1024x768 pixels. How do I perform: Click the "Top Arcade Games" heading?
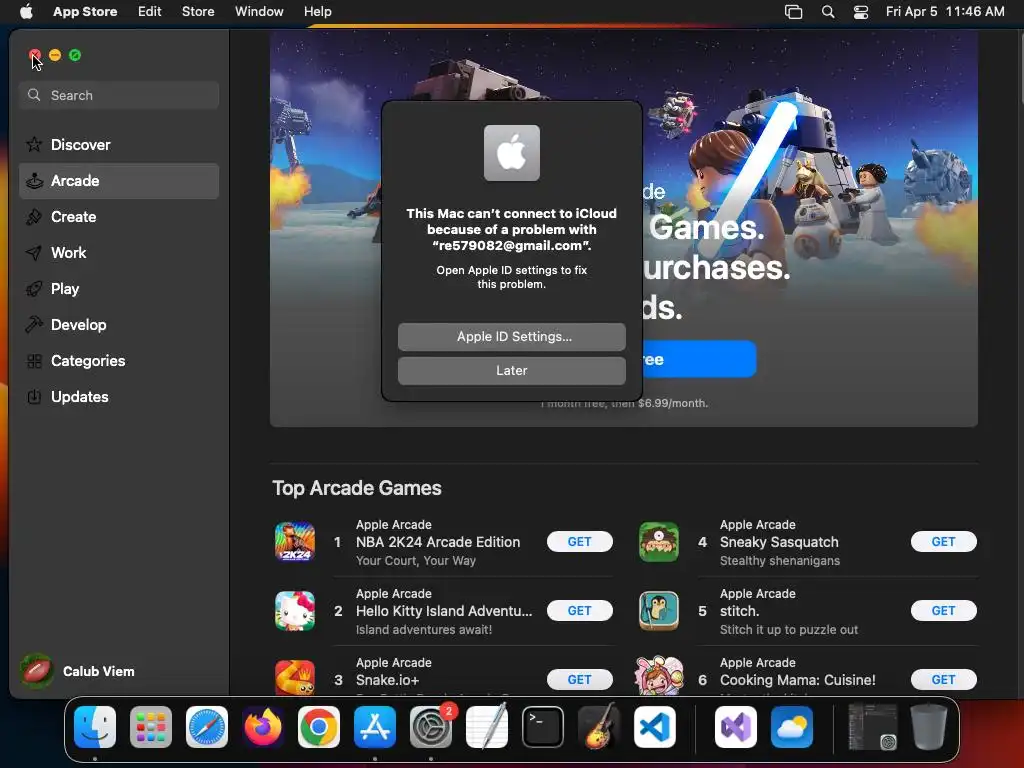click(x=357, y=488)
